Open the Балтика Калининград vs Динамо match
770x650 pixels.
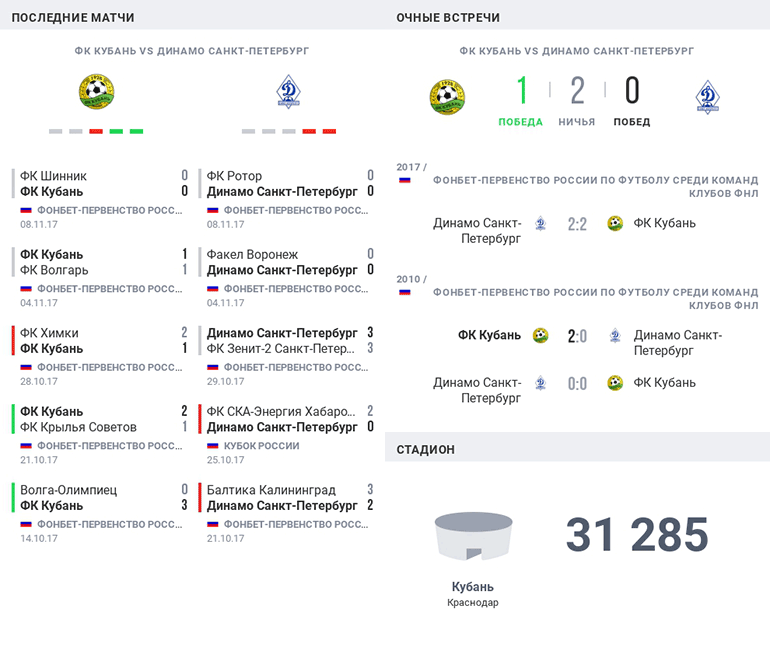pos(287,513)
